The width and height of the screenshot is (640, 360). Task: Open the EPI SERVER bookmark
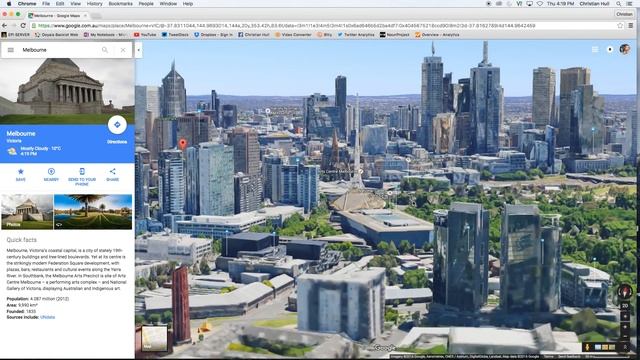(16, 35)
